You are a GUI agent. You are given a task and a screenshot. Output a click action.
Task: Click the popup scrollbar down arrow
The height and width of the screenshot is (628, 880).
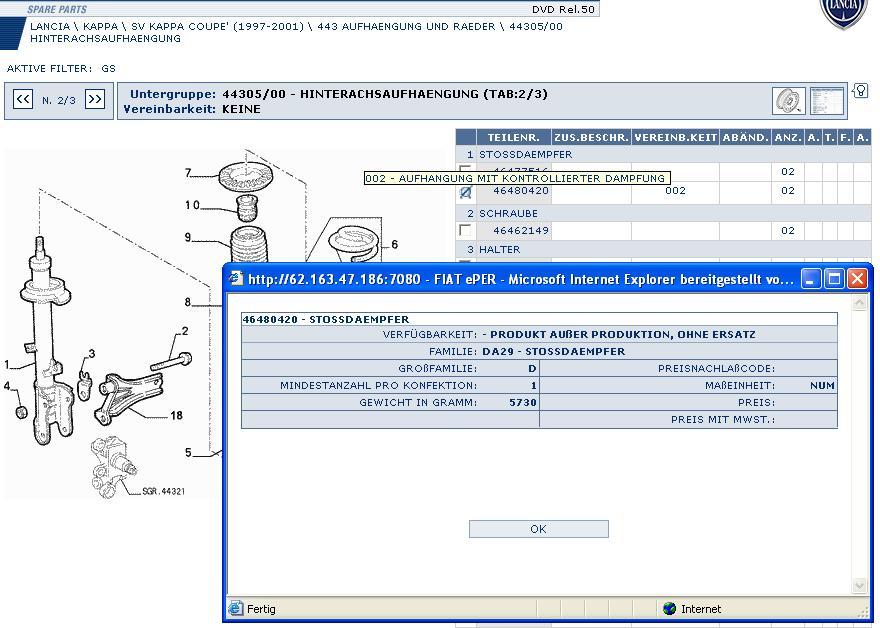(859, 585)
